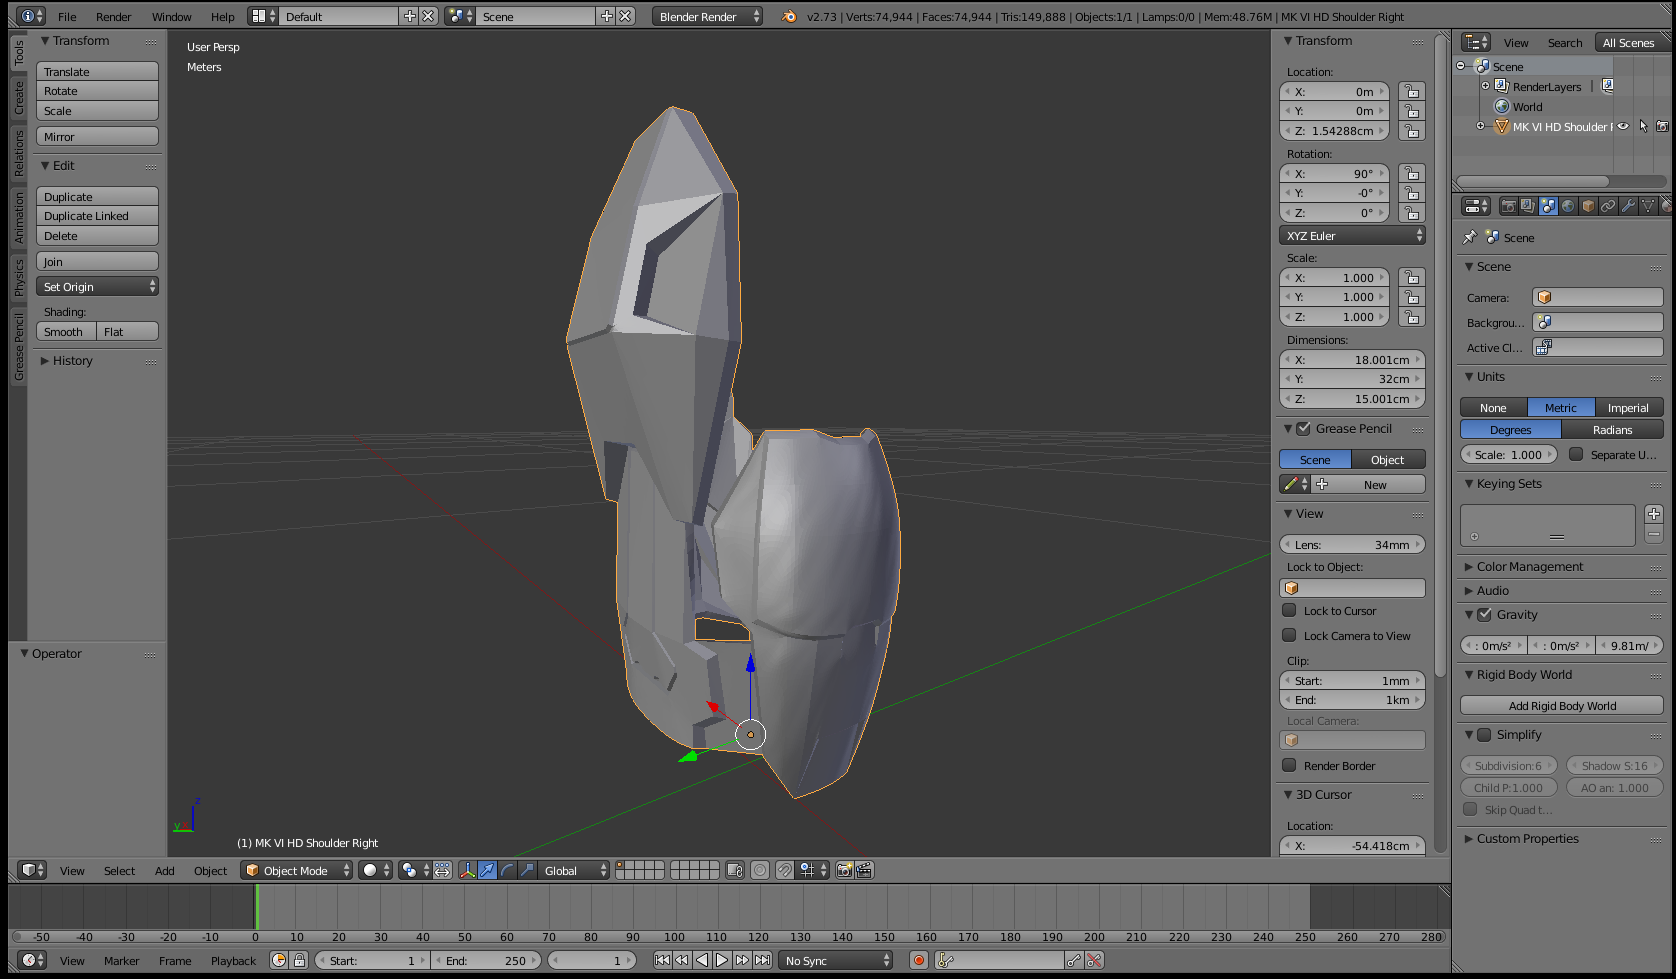
Task: Disable the Gravity checkbox
Action: pyautogui.click(x=1485, y=615)
